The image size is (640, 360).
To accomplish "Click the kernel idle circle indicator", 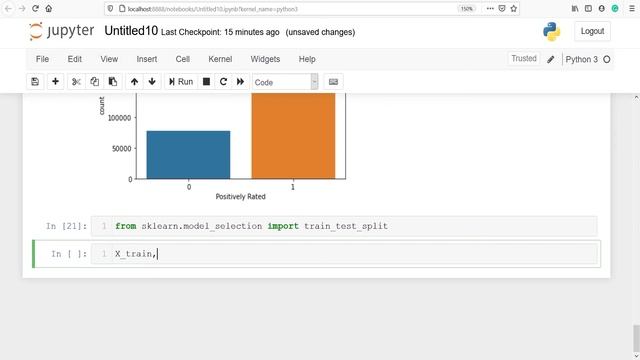I will (x=607, y=59).
